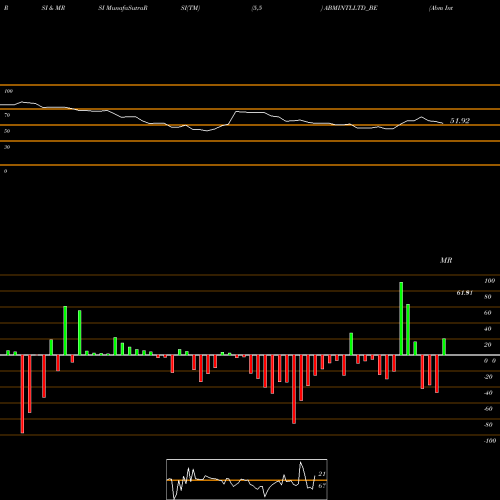Image resolution: width=500 pixels, height=500 pixels.
Task: Click the end of the RSI line
Action: (x=443, y=123)
